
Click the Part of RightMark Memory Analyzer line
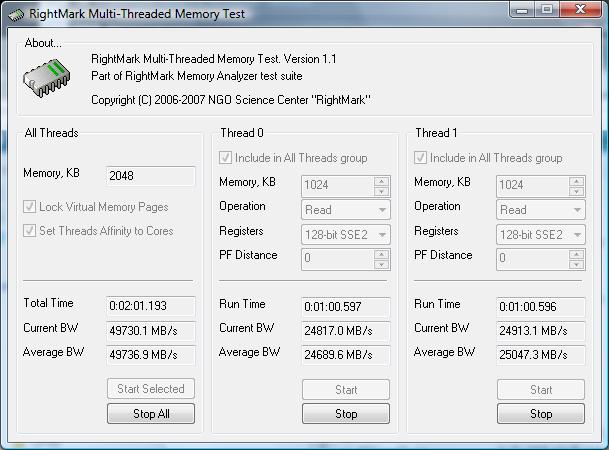point(197,76)
